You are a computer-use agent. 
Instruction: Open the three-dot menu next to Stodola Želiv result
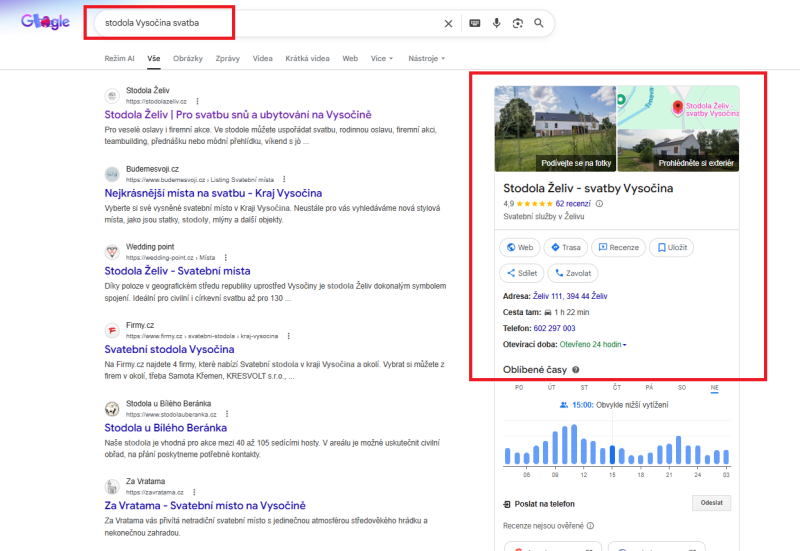pyautogui.click(x=197, y=101)
